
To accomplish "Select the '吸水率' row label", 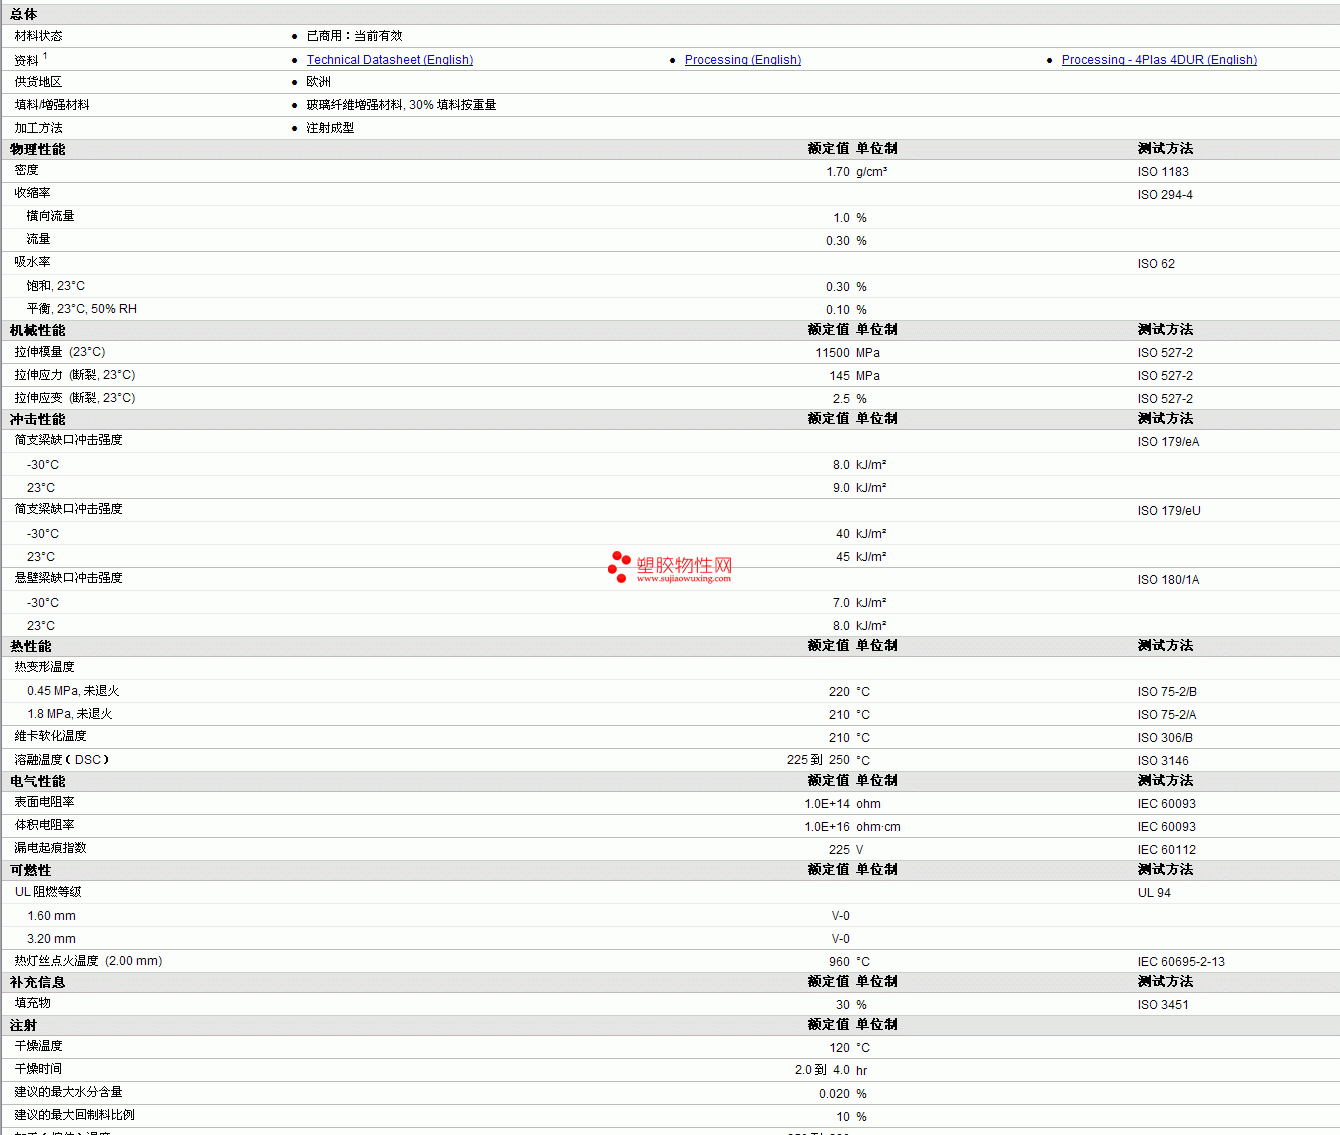I will (x=32, y=262).
